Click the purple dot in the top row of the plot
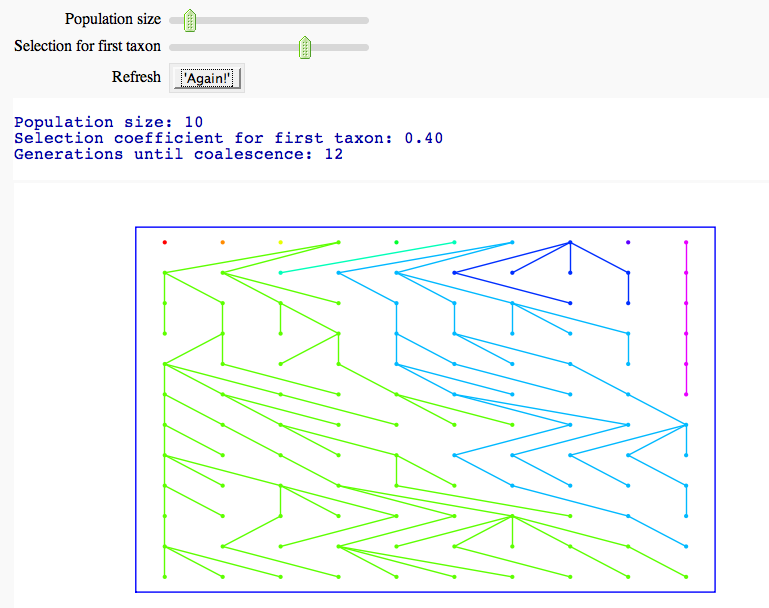The height and width of the screenshot is (608, 769). [x=628, y=242]
